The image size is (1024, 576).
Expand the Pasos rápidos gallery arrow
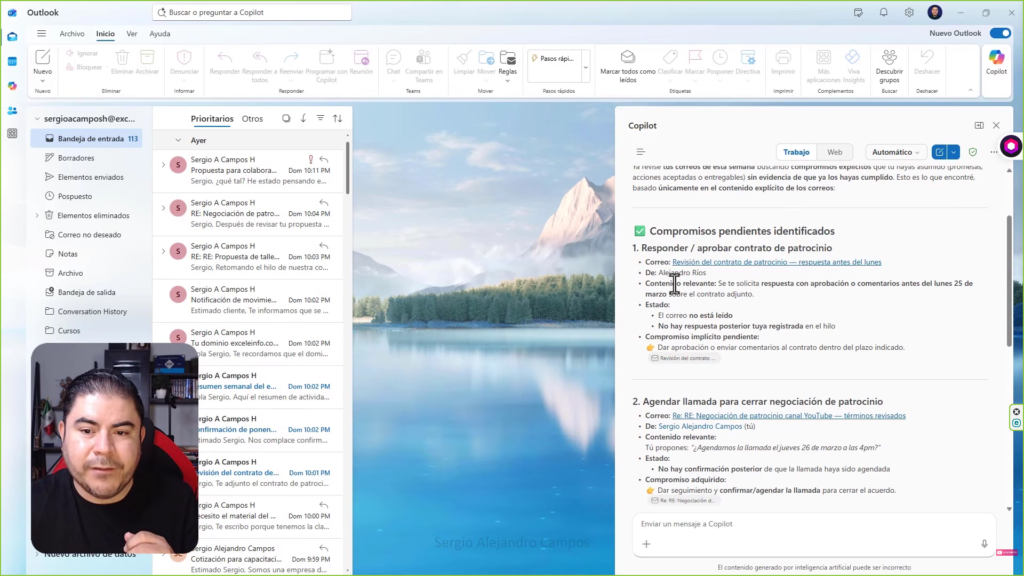[x=585, y=67]
